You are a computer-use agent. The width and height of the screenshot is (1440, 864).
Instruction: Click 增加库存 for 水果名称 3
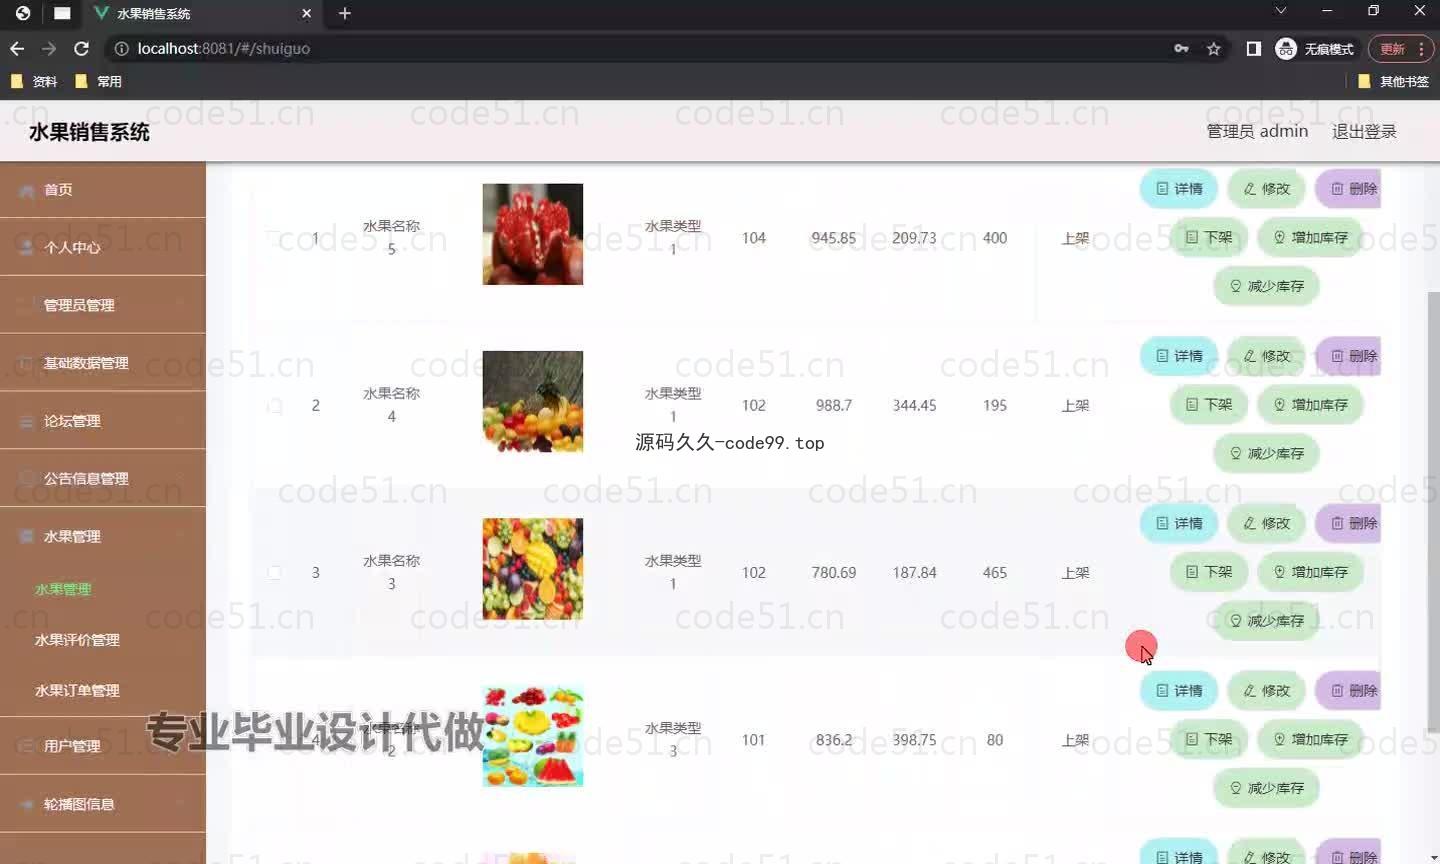(1310, 572)
